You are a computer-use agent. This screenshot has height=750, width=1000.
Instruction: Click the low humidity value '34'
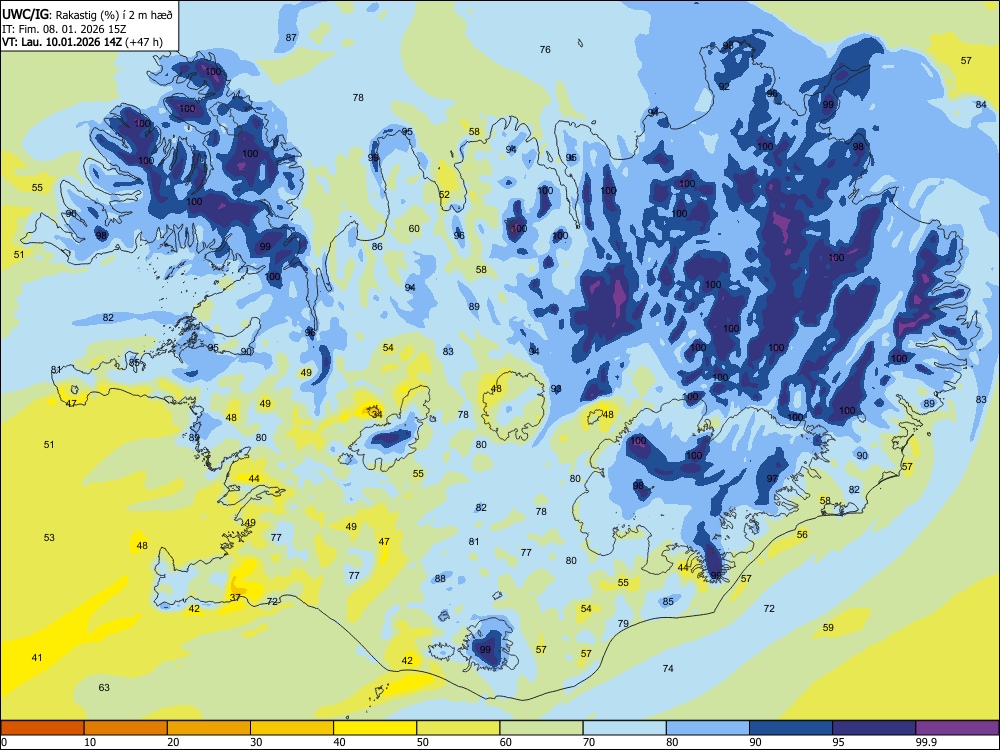(x=377, y=415)
